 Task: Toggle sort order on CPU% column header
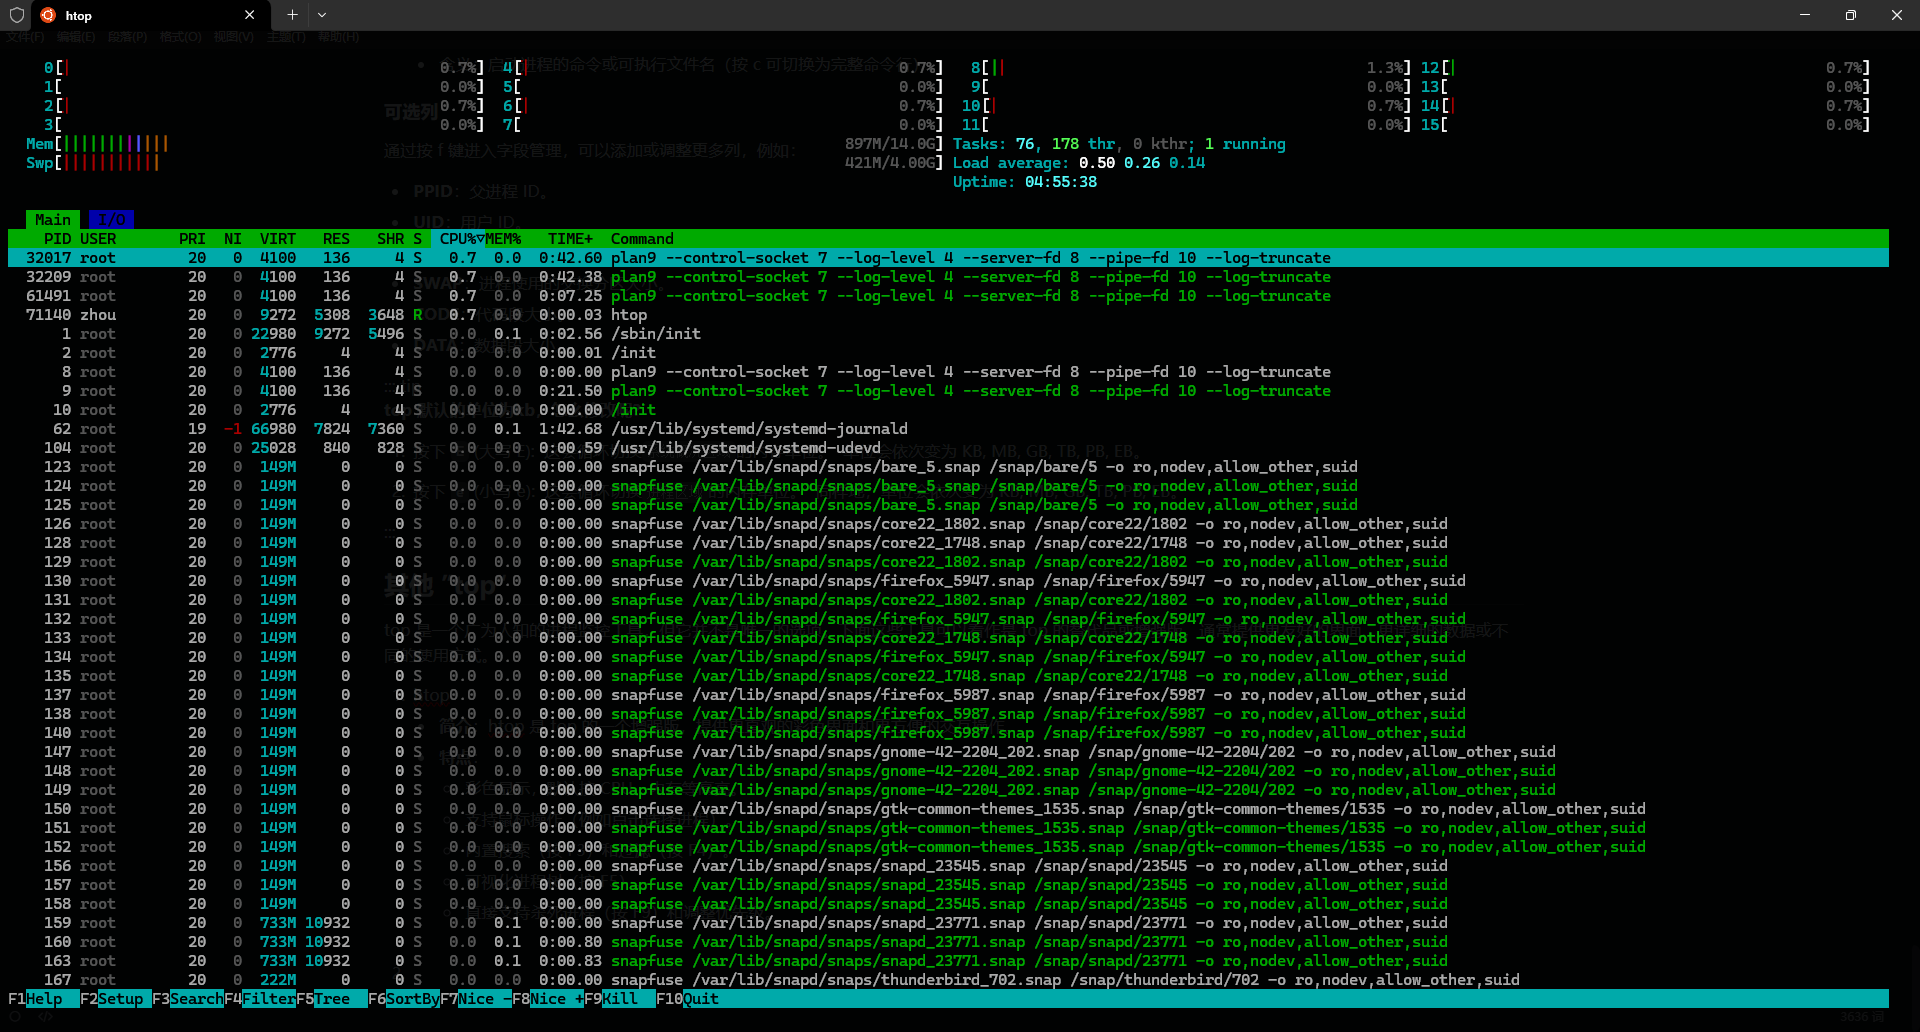tap(461, 239)
